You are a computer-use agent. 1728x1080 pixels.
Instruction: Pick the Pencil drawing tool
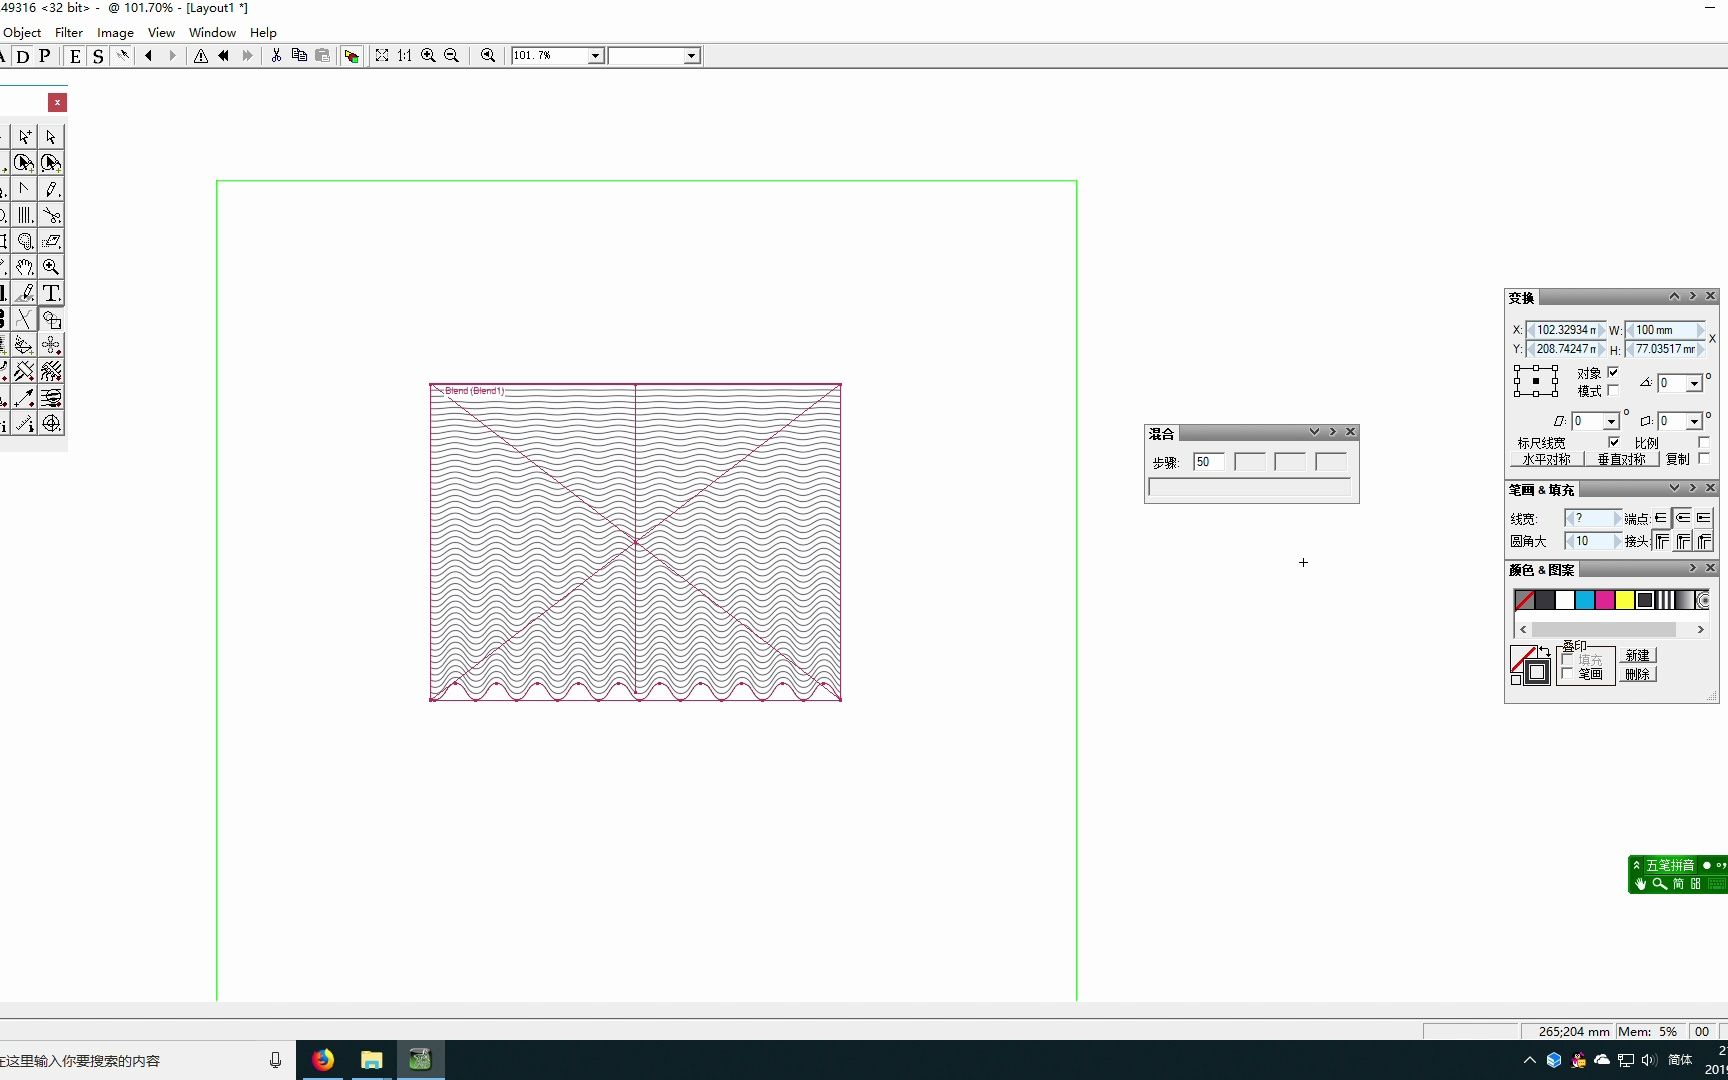point(51,189)
